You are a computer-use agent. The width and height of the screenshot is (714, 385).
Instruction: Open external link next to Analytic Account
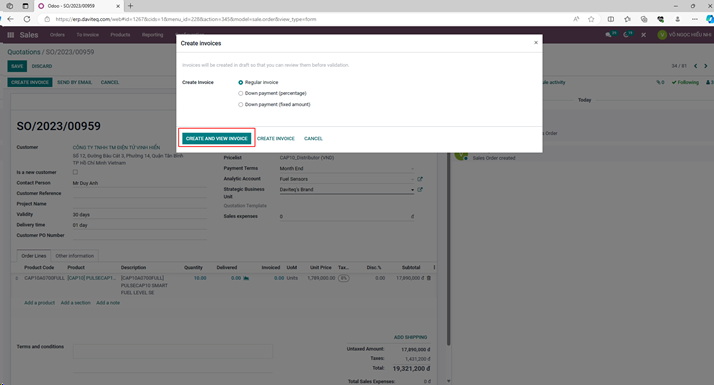420,179
